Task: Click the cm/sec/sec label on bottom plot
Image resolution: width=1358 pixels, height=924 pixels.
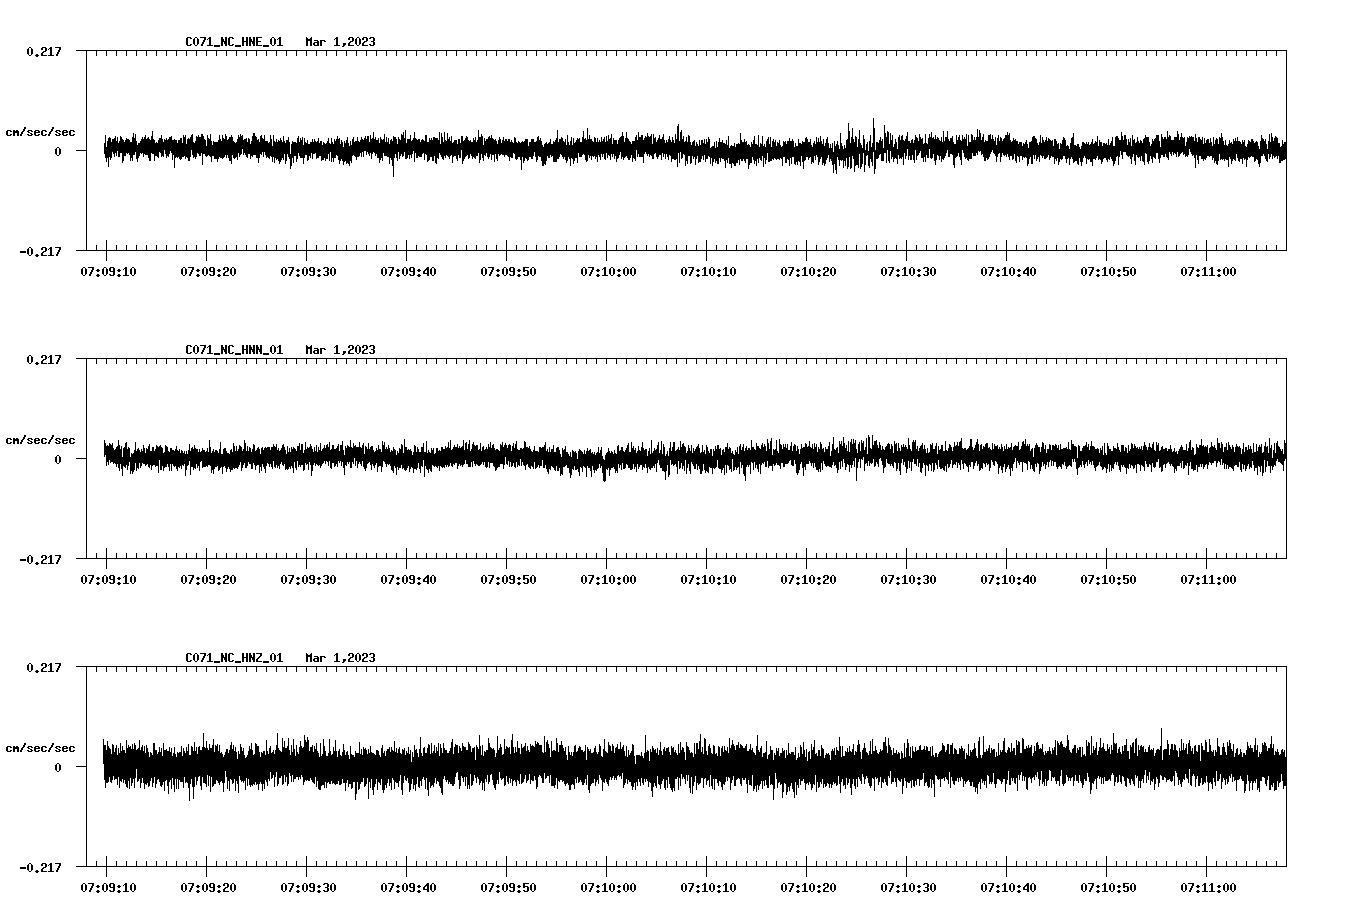Action: (x=40, y=746)
